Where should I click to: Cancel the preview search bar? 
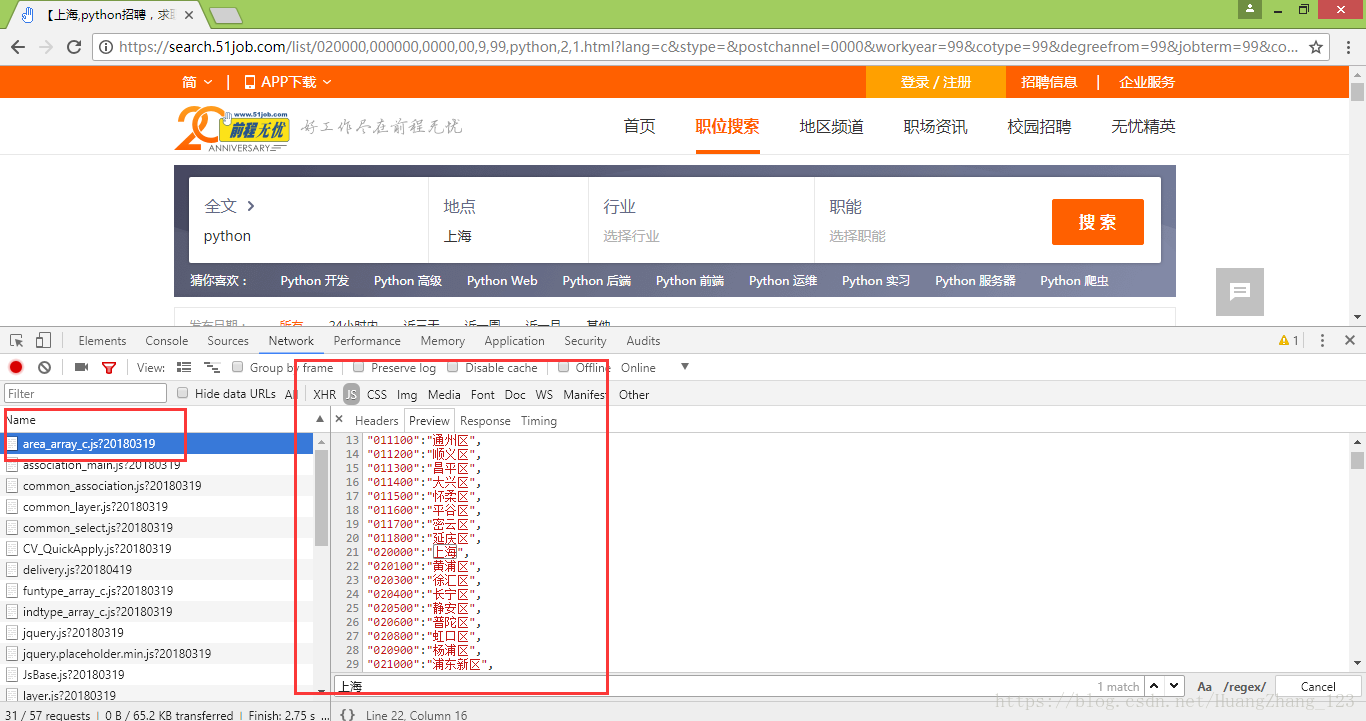(1318, 686)
